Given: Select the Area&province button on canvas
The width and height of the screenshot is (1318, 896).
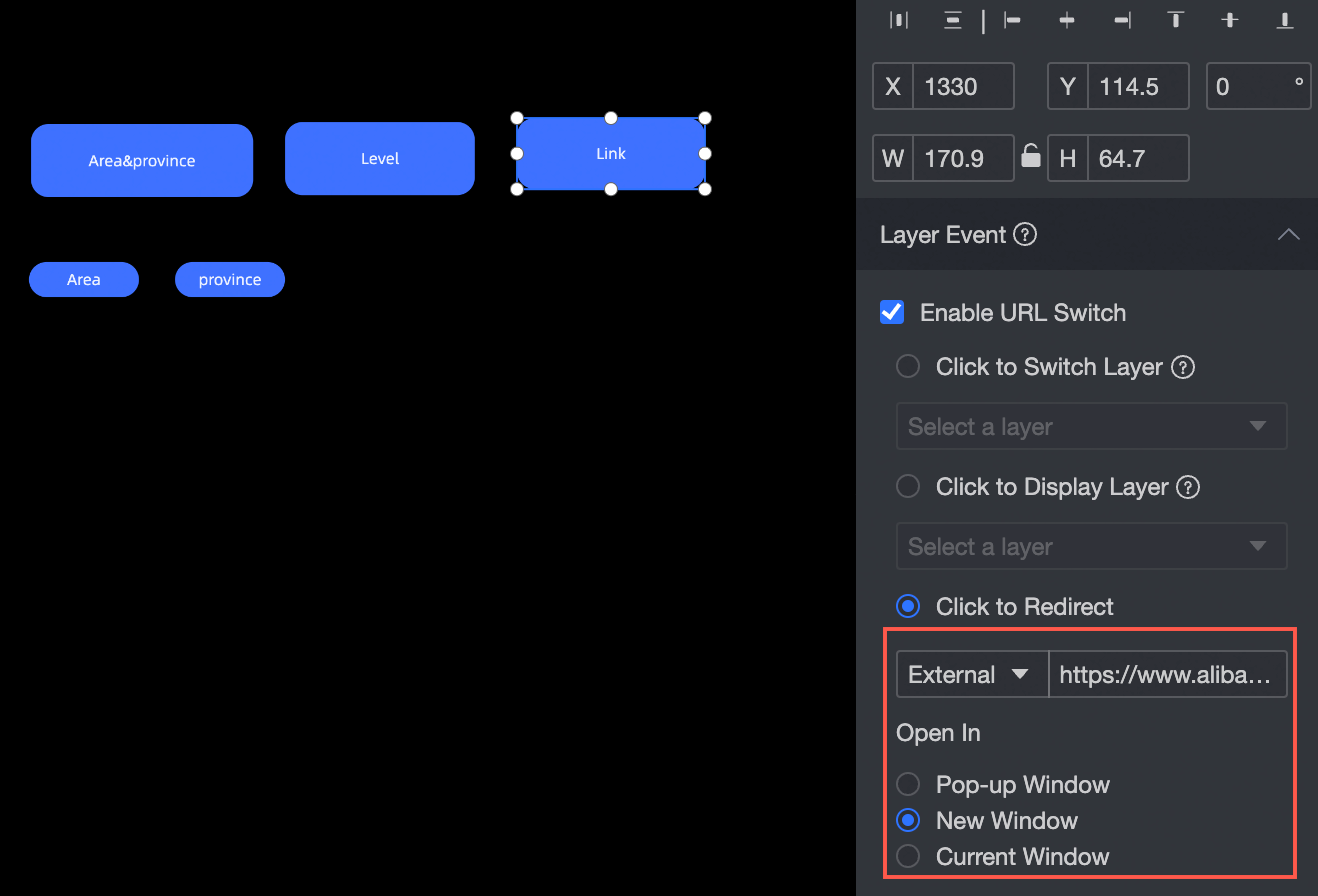Looking at the screenshot, I should [142, 160].
